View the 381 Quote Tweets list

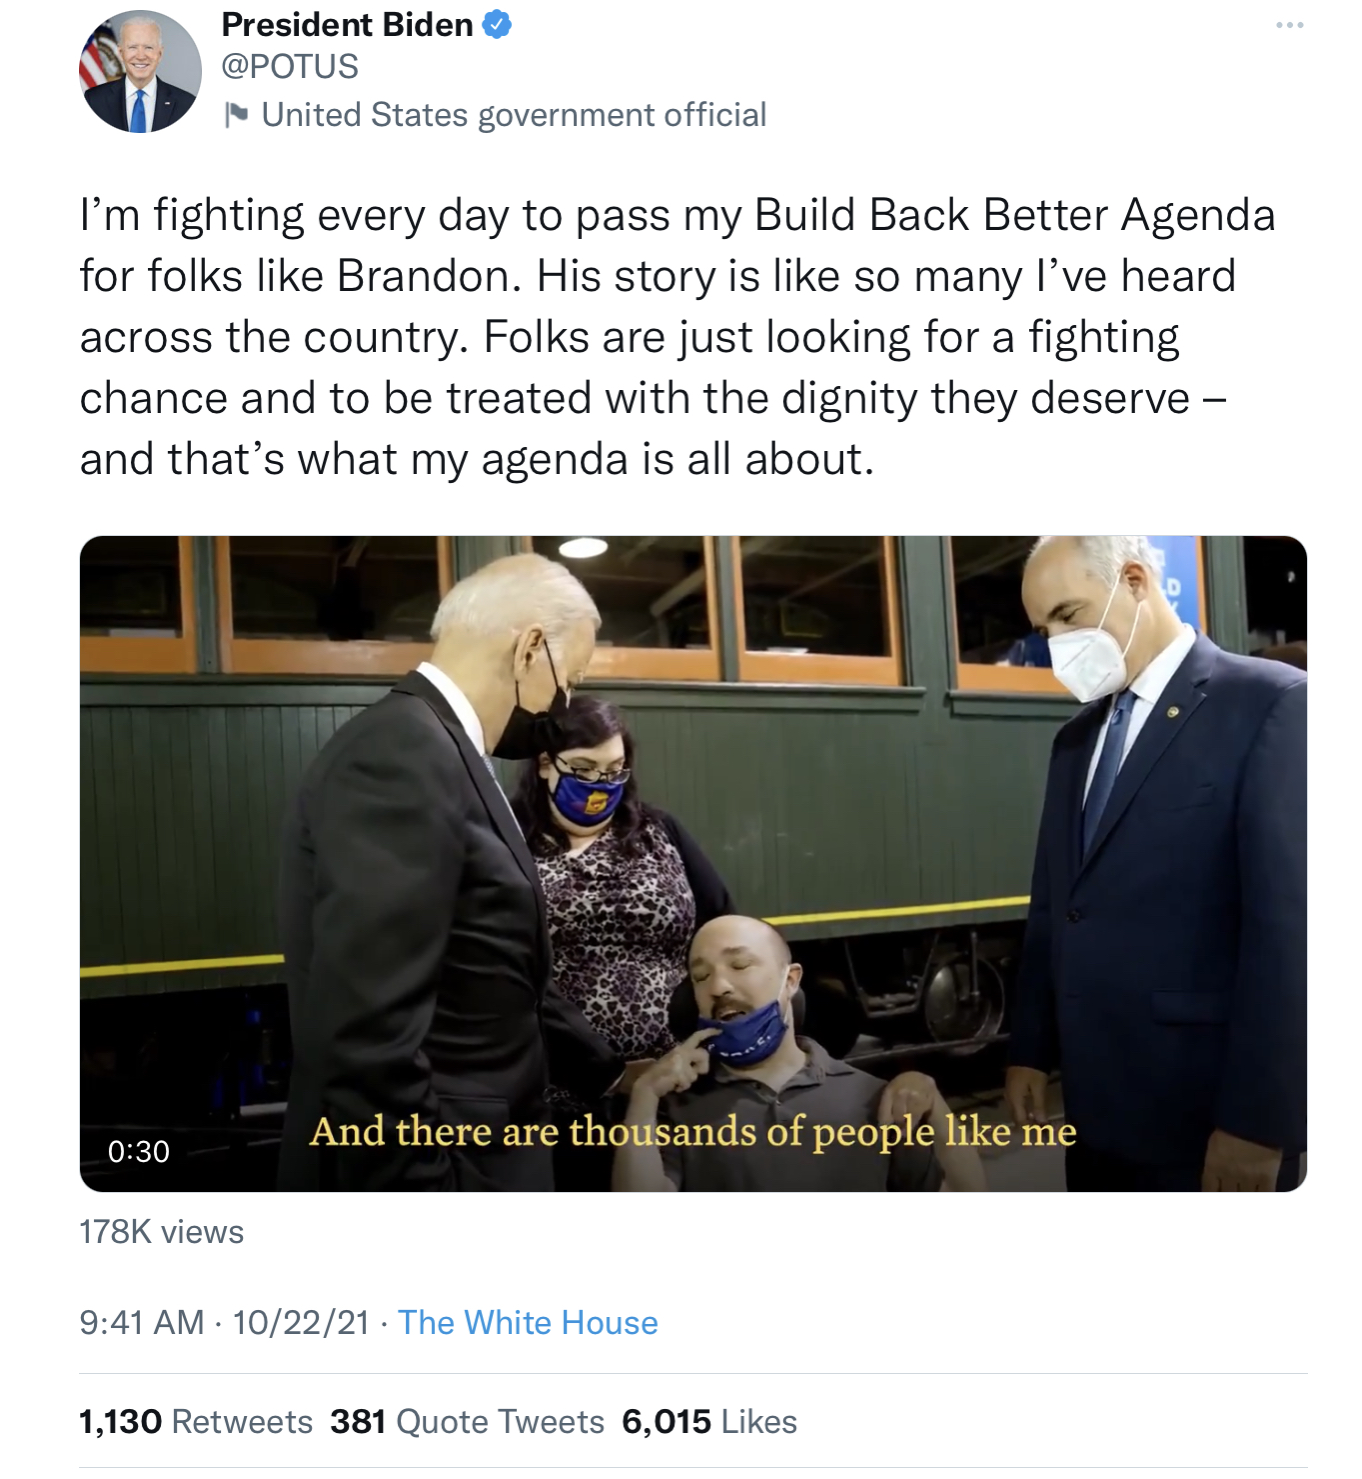pos(467,1421)
